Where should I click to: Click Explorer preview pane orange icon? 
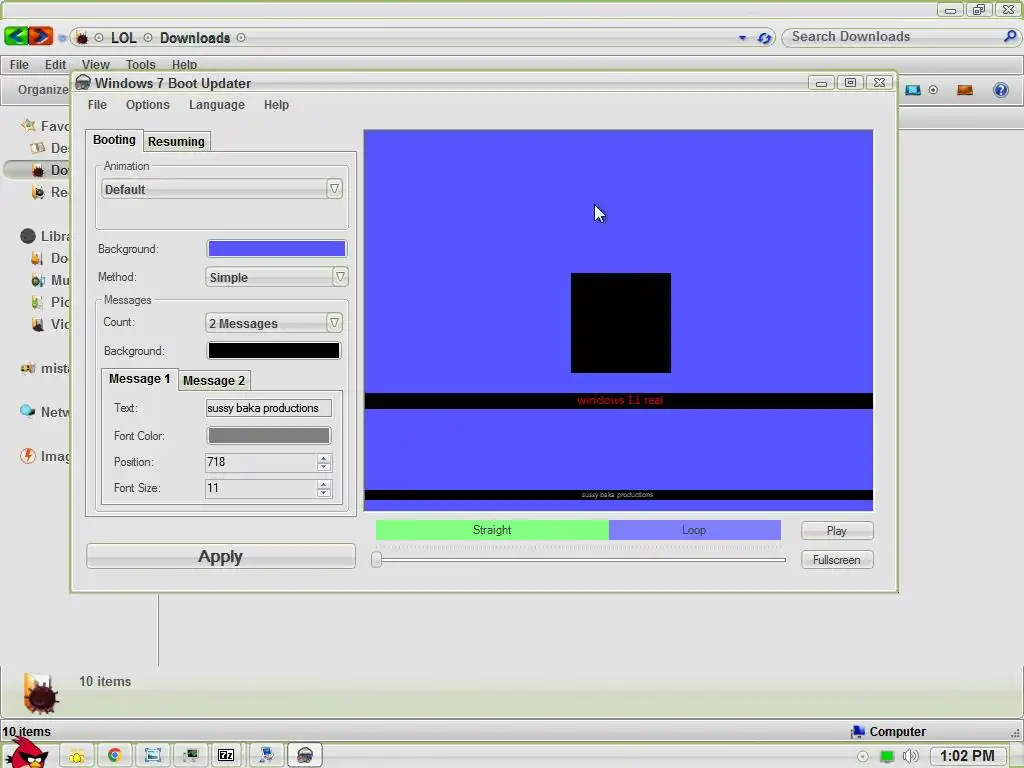(965, 90)
